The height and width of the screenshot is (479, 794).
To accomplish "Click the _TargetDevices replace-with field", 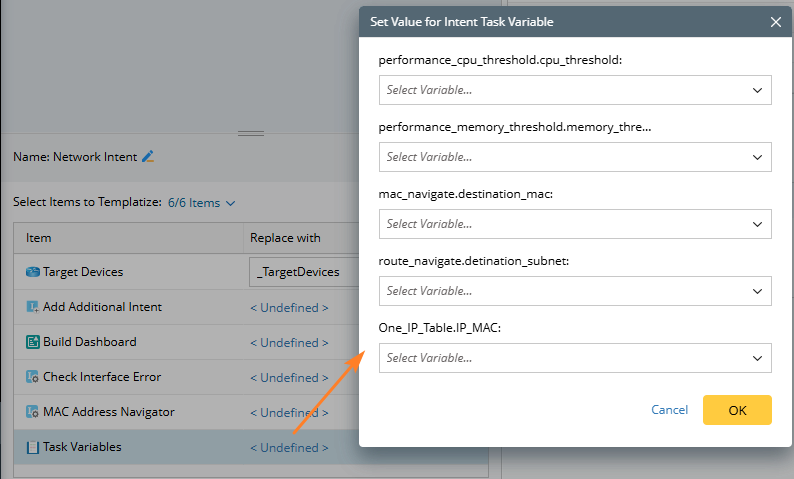I will tap(300, 272).
